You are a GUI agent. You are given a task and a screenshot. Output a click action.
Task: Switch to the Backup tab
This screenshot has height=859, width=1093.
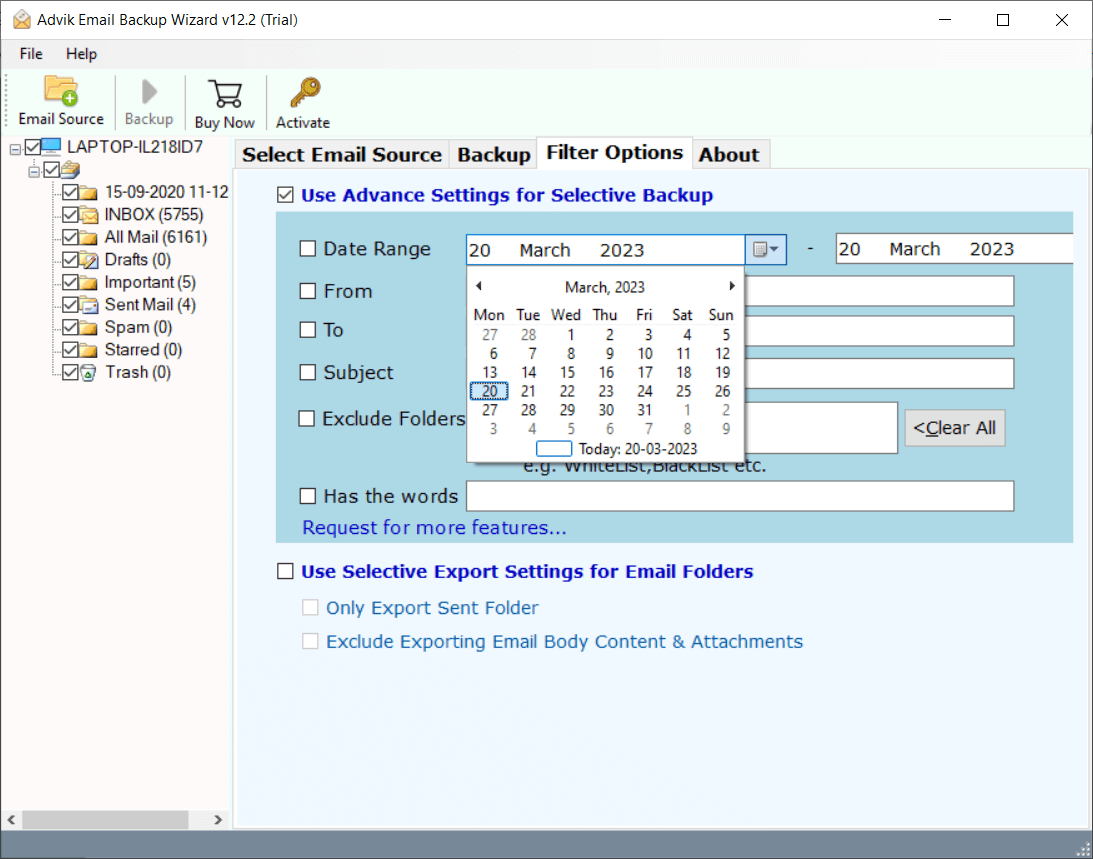(494, 155)
